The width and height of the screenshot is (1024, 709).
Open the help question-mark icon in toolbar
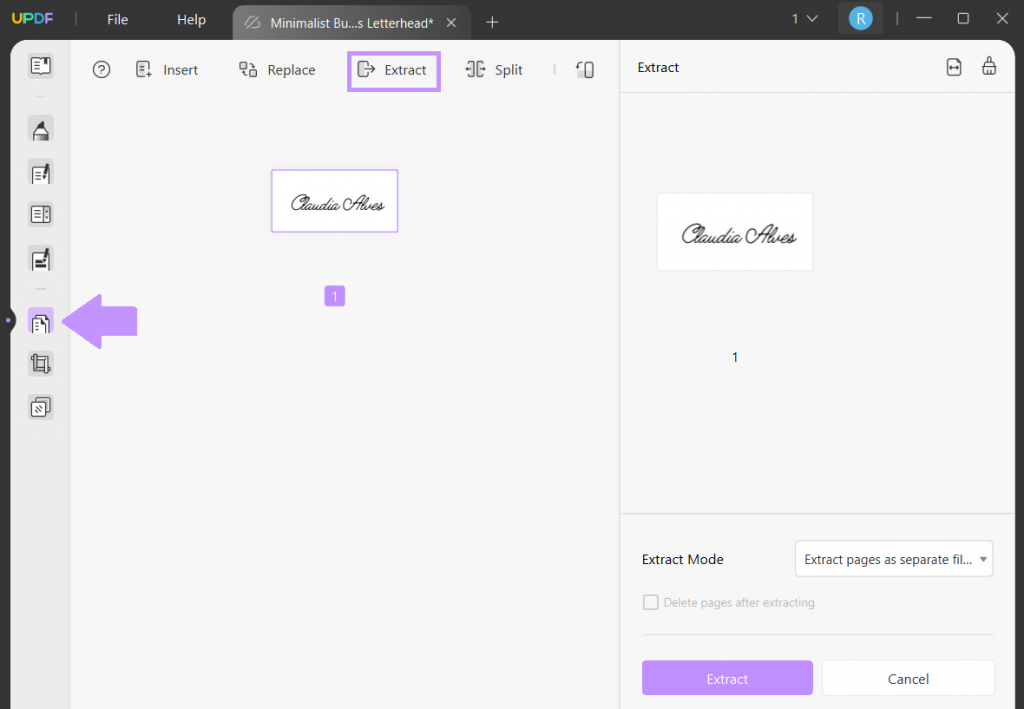[x=101, y=69]
